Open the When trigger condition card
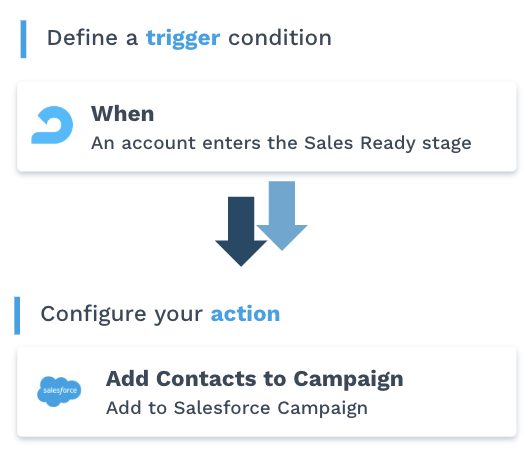Viewport: 532px width, 452px height. [x=267, y=127]
